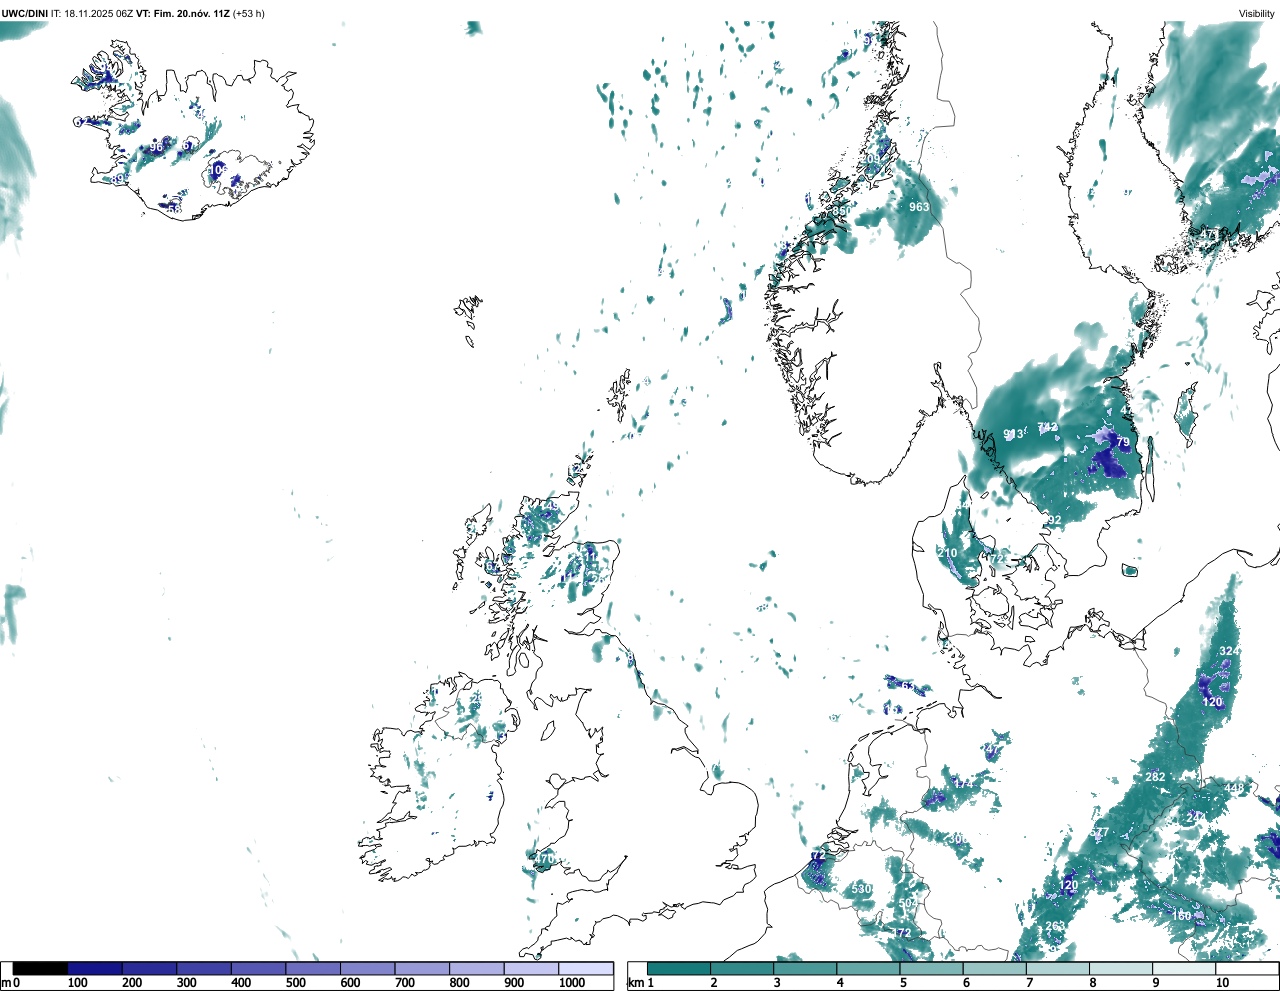This screenshot has width=1280, height=991.
Task: Click the '92' value label in southern Sweden
Action: (1055, 520)
